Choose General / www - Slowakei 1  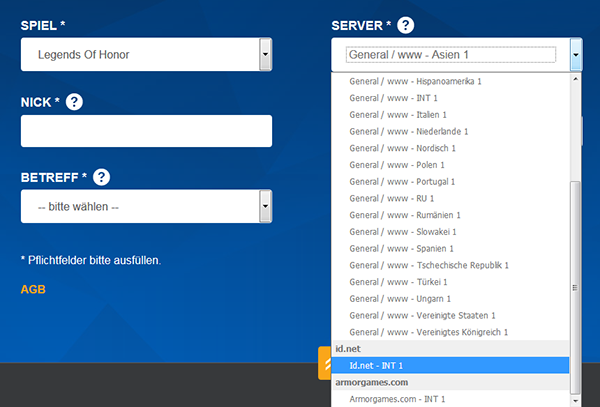click(451, 232)
